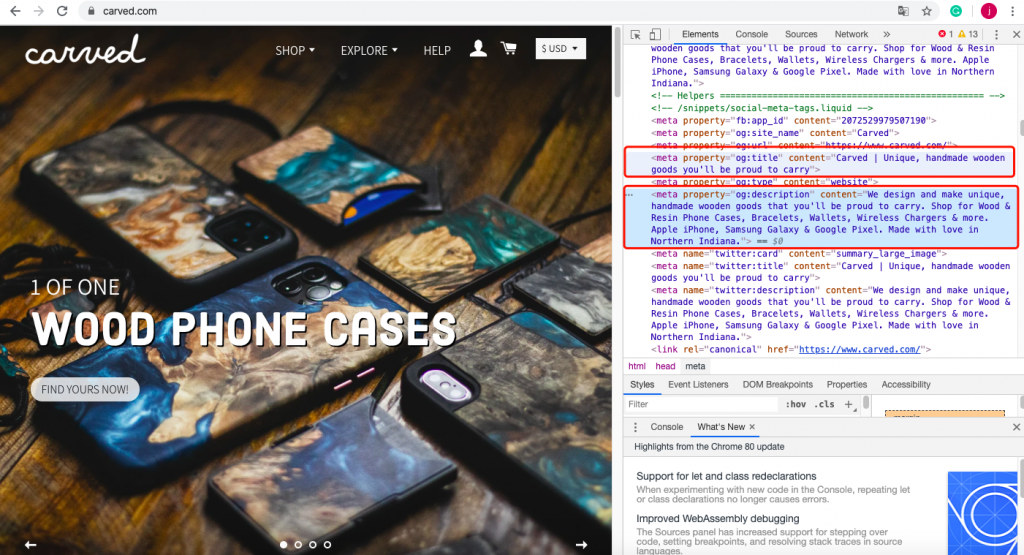
Task: Expand the og:description row ellipsis
Action: click(x=630, y=195)
